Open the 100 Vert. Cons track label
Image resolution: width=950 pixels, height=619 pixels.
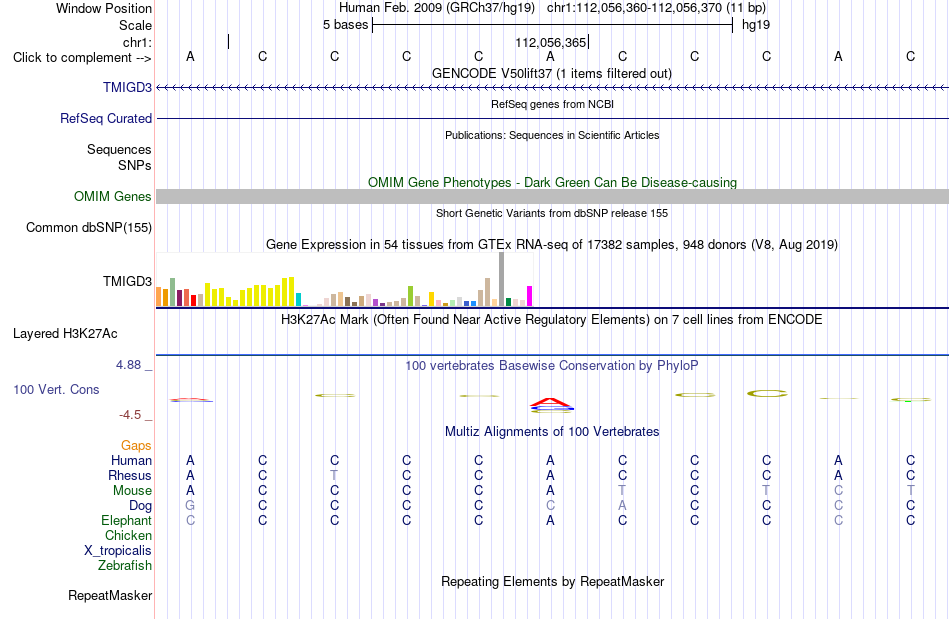[56, 389]
